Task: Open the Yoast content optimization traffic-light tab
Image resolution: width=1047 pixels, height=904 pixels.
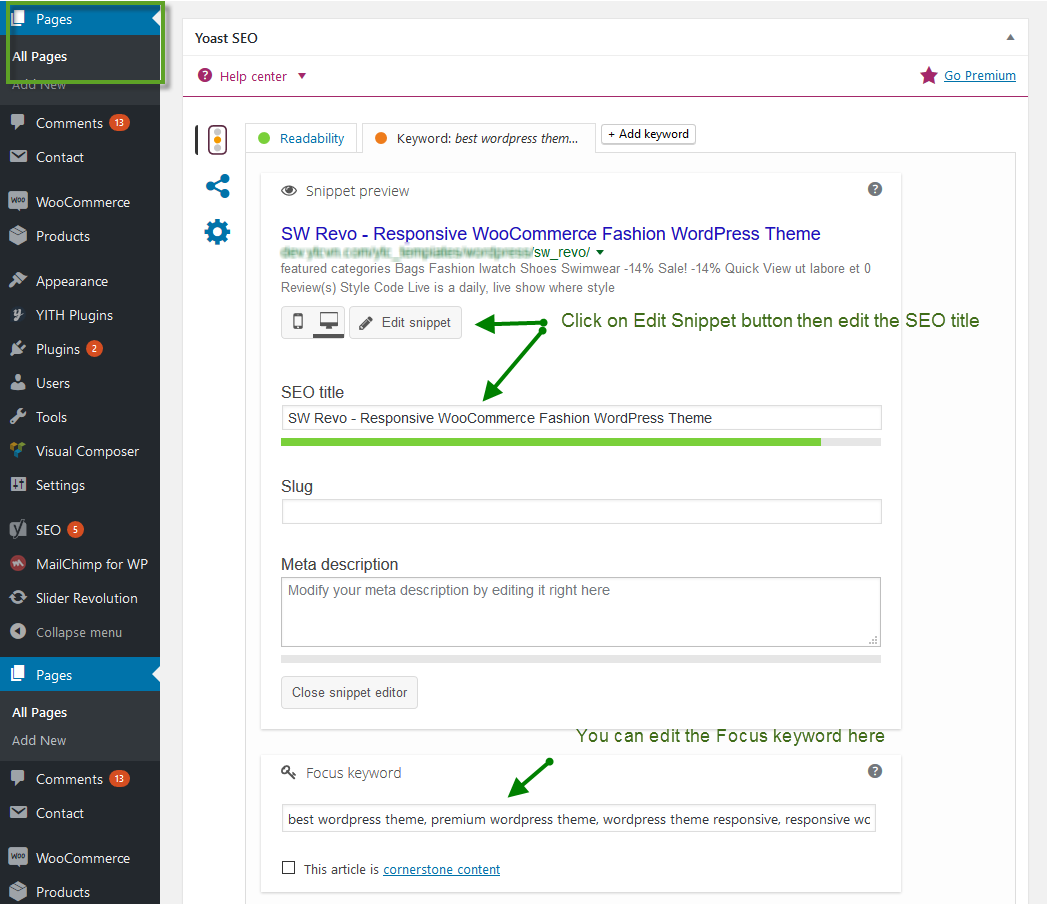Action: pos(218,140)
